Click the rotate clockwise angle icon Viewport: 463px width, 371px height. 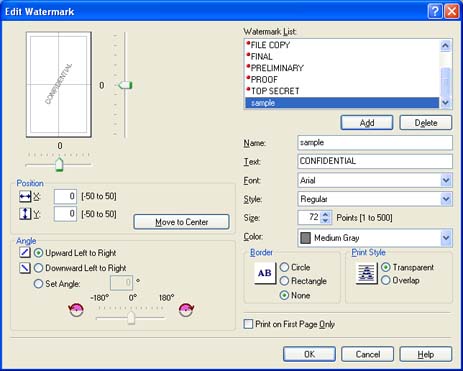(x=186, y=310)
